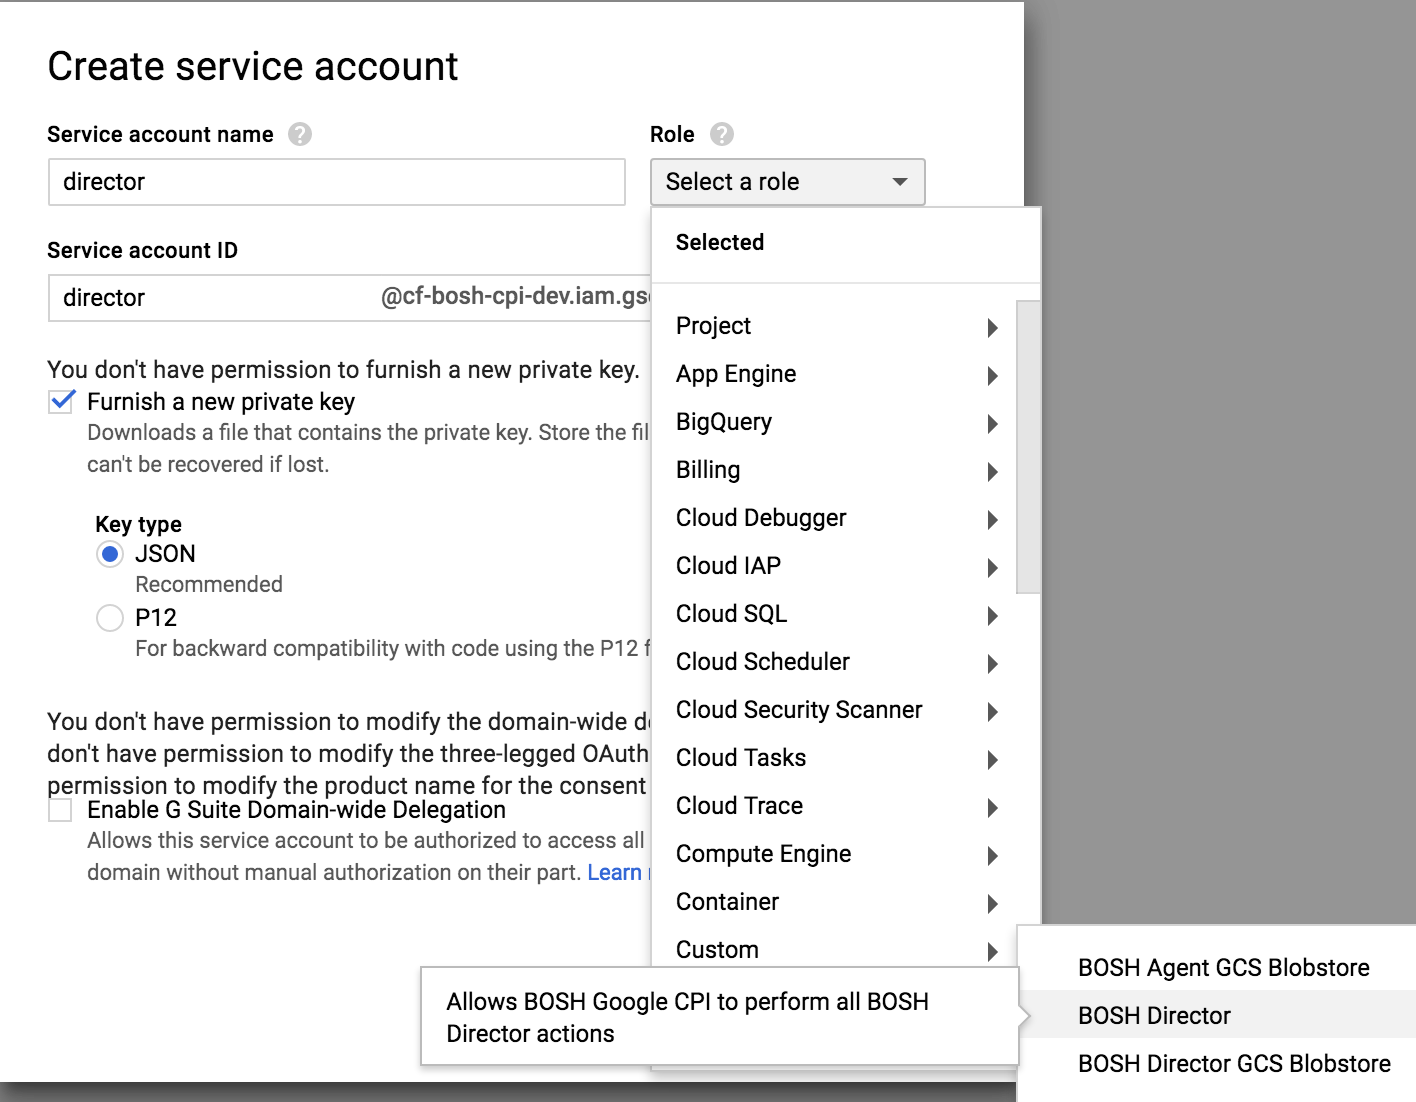This screenshot has height=1102, width=1416.
Task: Click arrow beside Custom
Action: (x=992, y=951)
